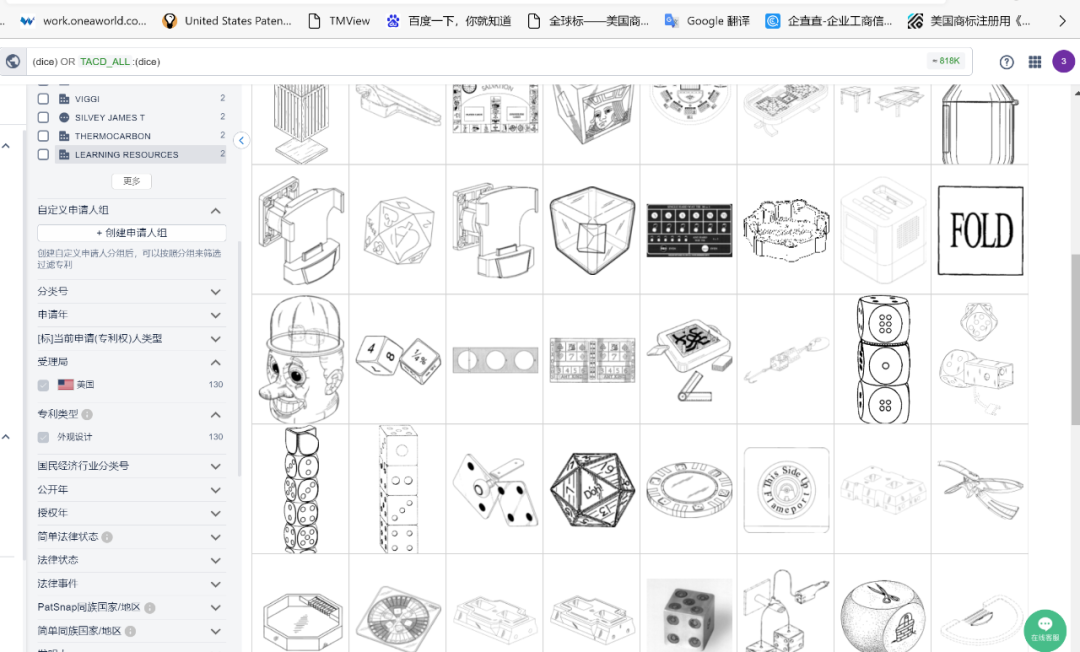Collapse the 专利类型 filter
The image size is (1080, 652).
216,414
